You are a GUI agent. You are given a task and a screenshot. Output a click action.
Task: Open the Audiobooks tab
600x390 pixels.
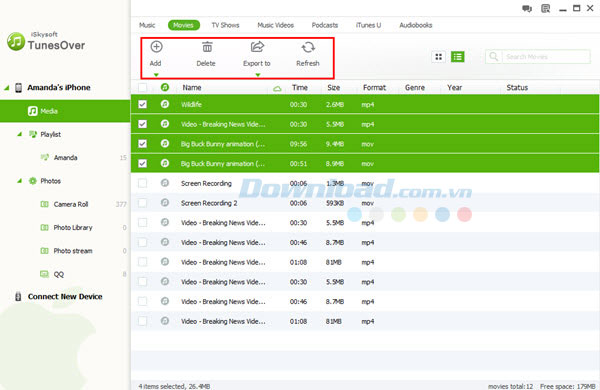click(x=416, y=25)
